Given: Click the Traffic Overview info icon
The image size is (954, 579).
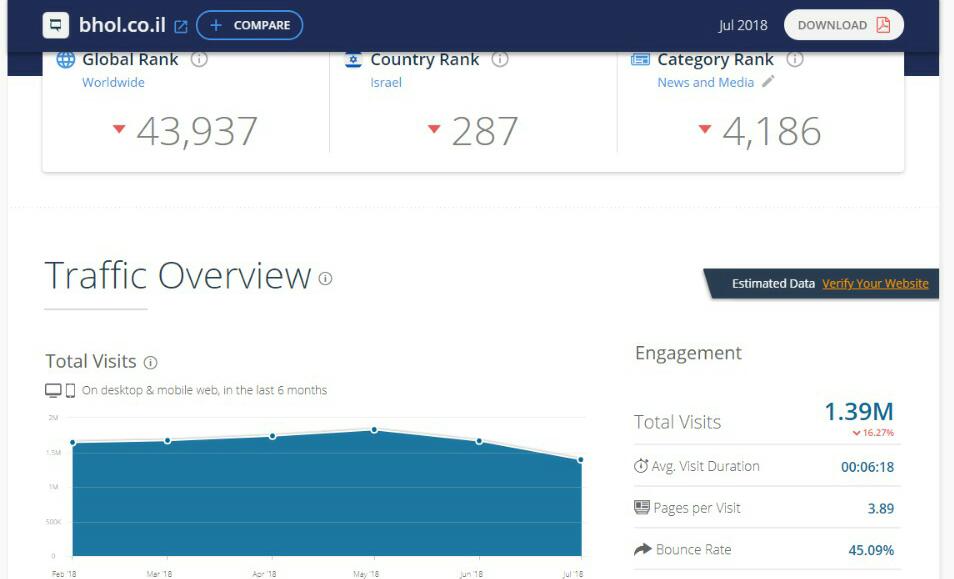Looking at the screenshot, I should point(325,278).
